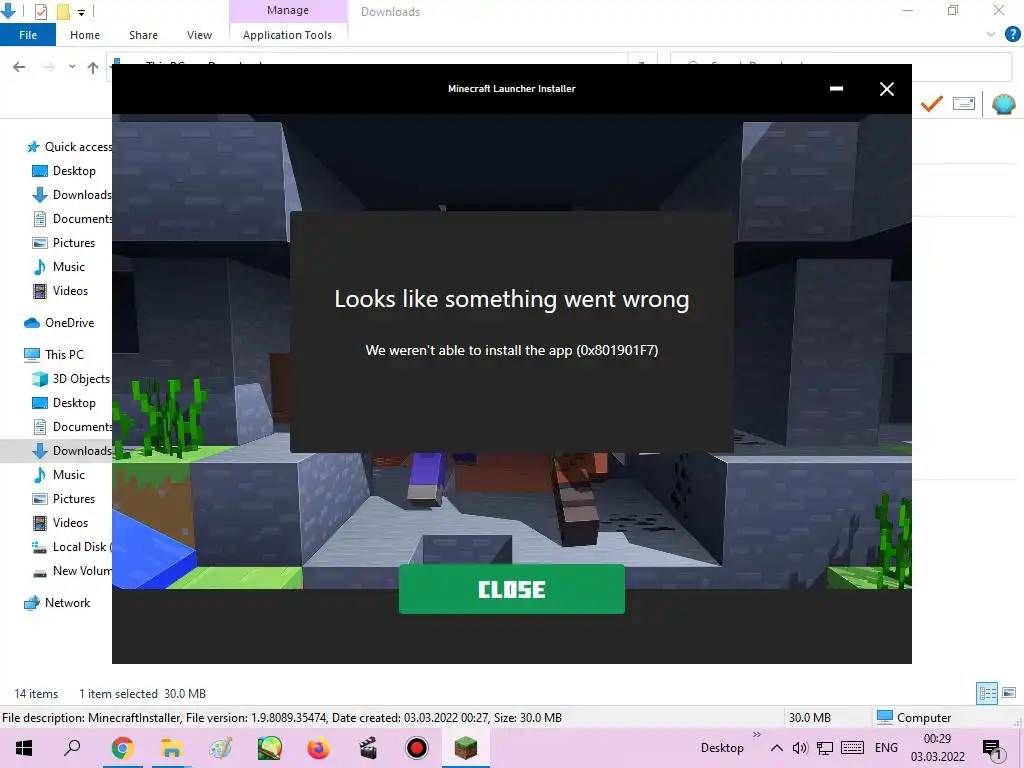Open Videos under Quick access

[60, 291]
